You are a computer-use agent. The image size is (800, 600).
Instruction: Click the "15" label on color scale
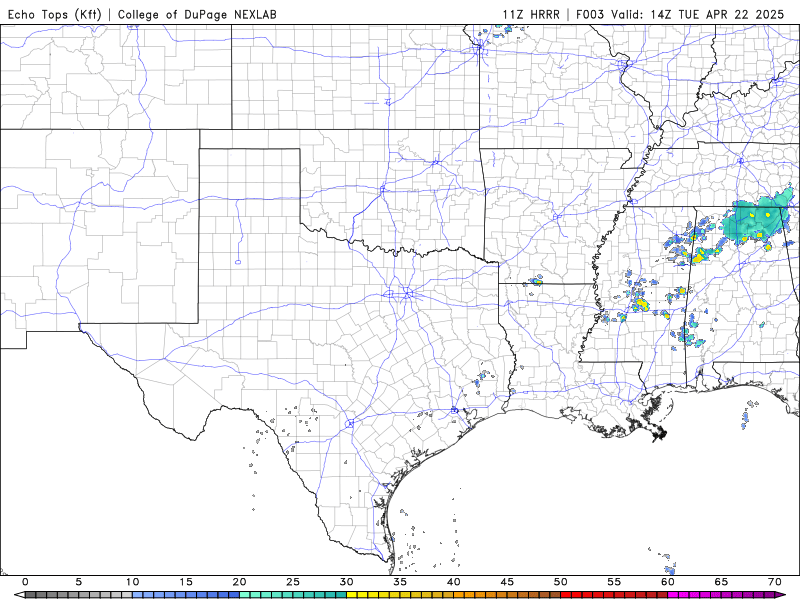click(186, 582)
